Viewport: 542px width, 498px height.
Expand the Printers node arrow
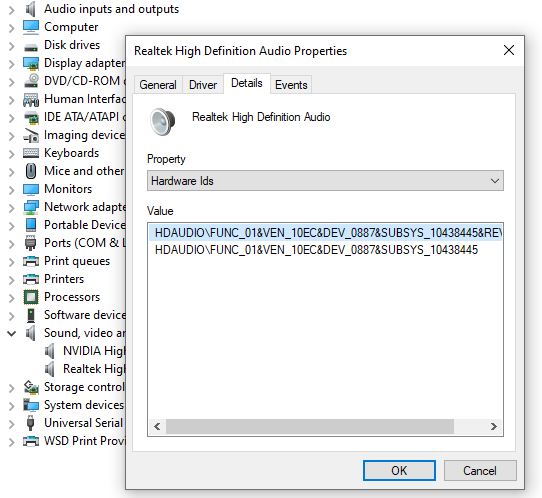click(x=12, y=280)
